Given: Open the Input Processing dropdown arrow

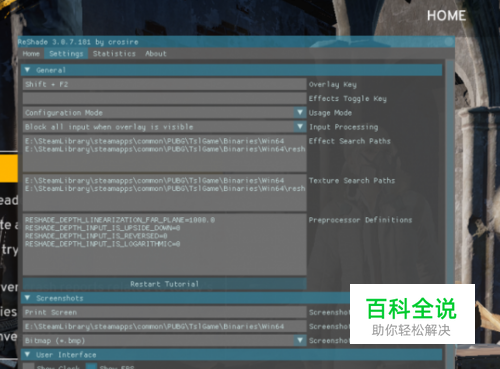Looking at the screenshot, I should (x=300, y=127).
